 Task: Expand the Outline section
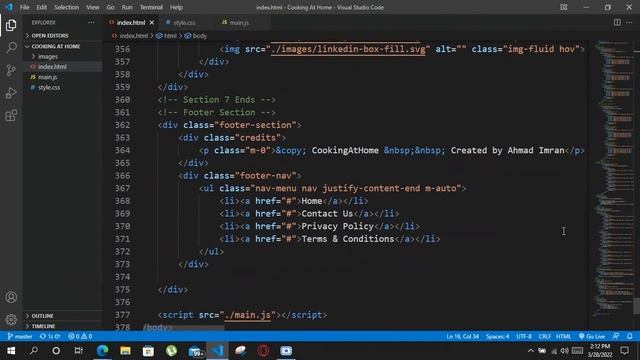click(x=42, y=316)
